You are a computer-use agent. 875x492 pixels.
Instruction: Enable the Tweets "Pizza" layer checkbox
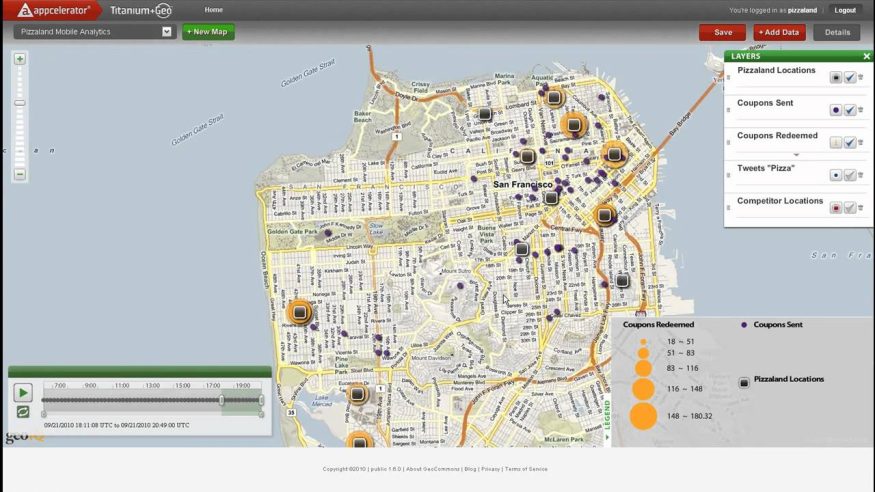(x=850, y=175)
